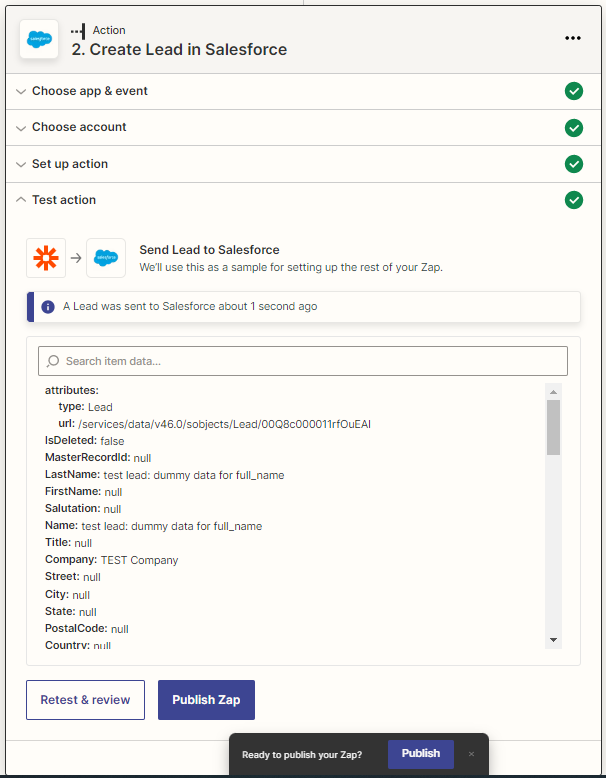The height and width of the screenshot is (778, 606).
Task: Click the scroll down arrow in data list
Action: coord(553,640)
